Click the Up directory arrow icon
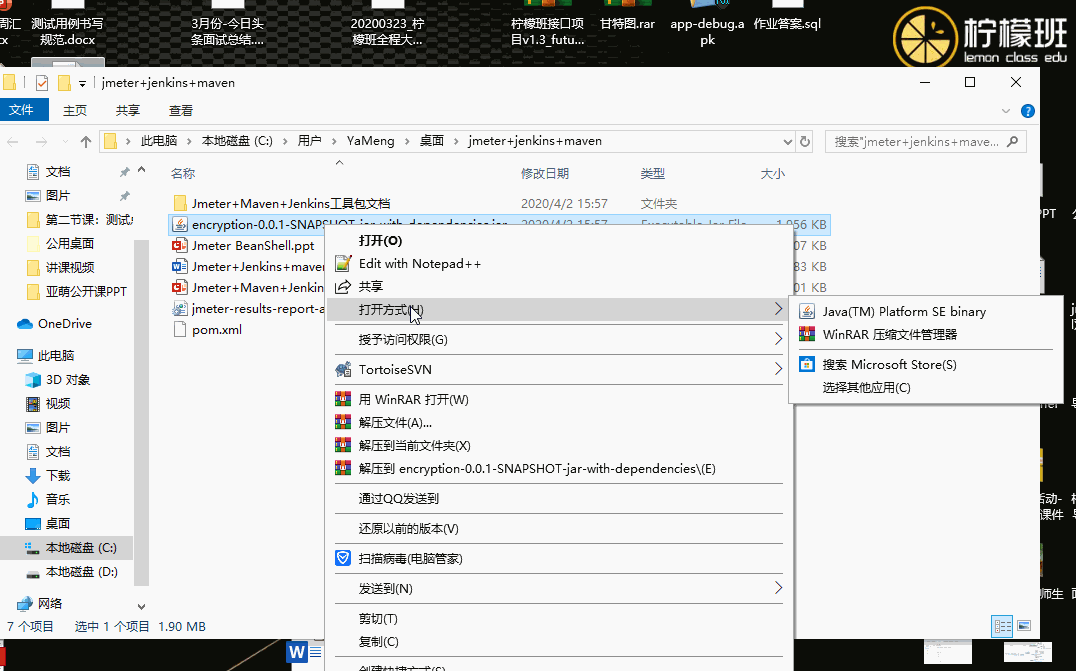 point(87,141)
